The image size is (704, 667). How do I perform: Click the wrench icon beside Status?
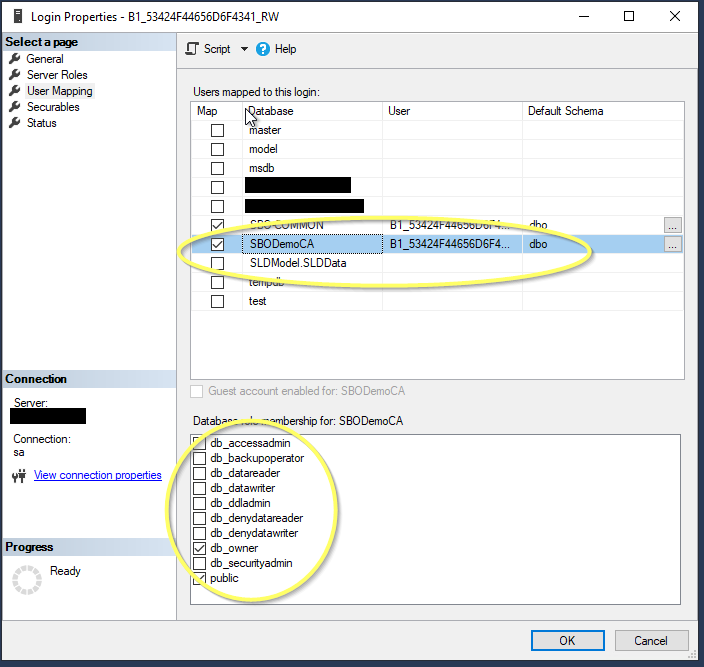coord(15,123)
